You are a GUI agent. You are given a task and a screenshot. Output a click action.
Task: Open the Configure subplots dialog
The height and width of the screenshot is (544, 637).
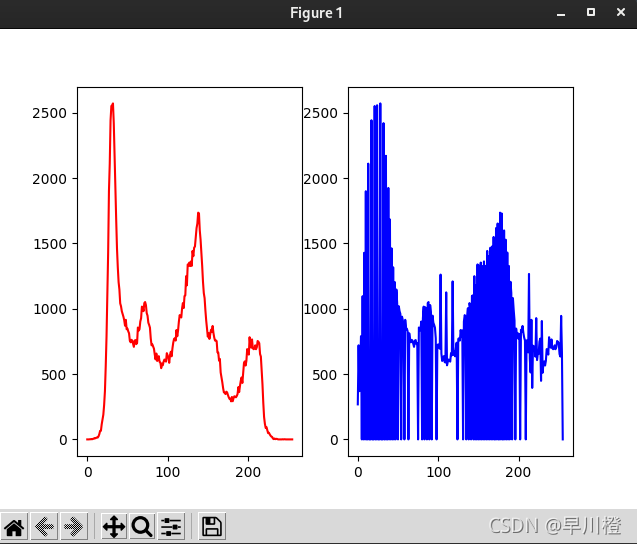(x=171, y=527)
